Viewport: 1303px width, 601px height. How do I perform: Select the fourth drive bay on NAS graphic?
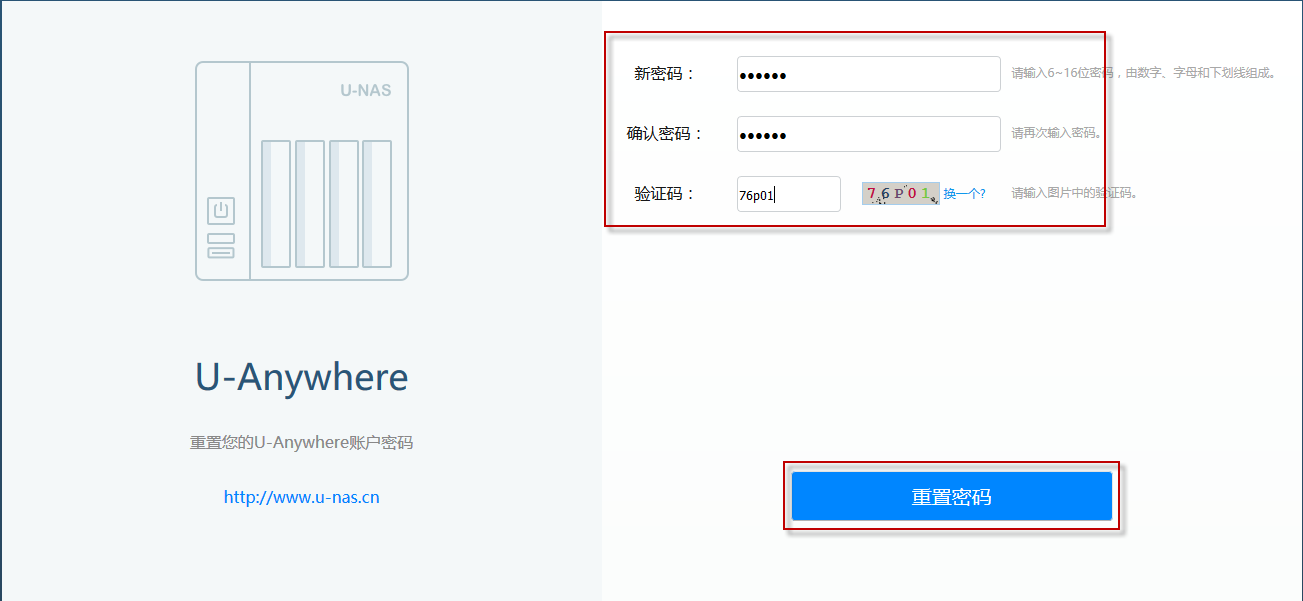pos(377,204)
